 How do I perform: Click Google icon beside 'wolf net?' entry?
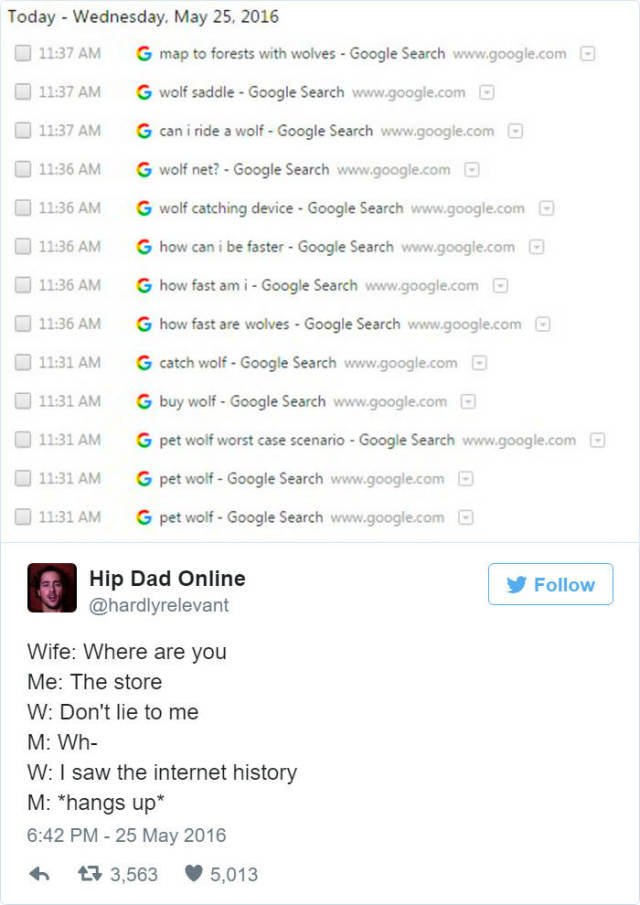click(144, 169)
